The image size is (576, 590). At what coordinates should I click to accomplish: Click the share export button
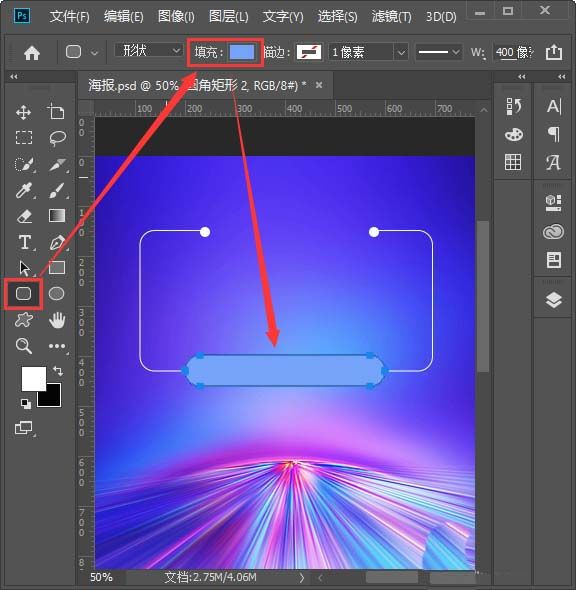coord(554,52)
